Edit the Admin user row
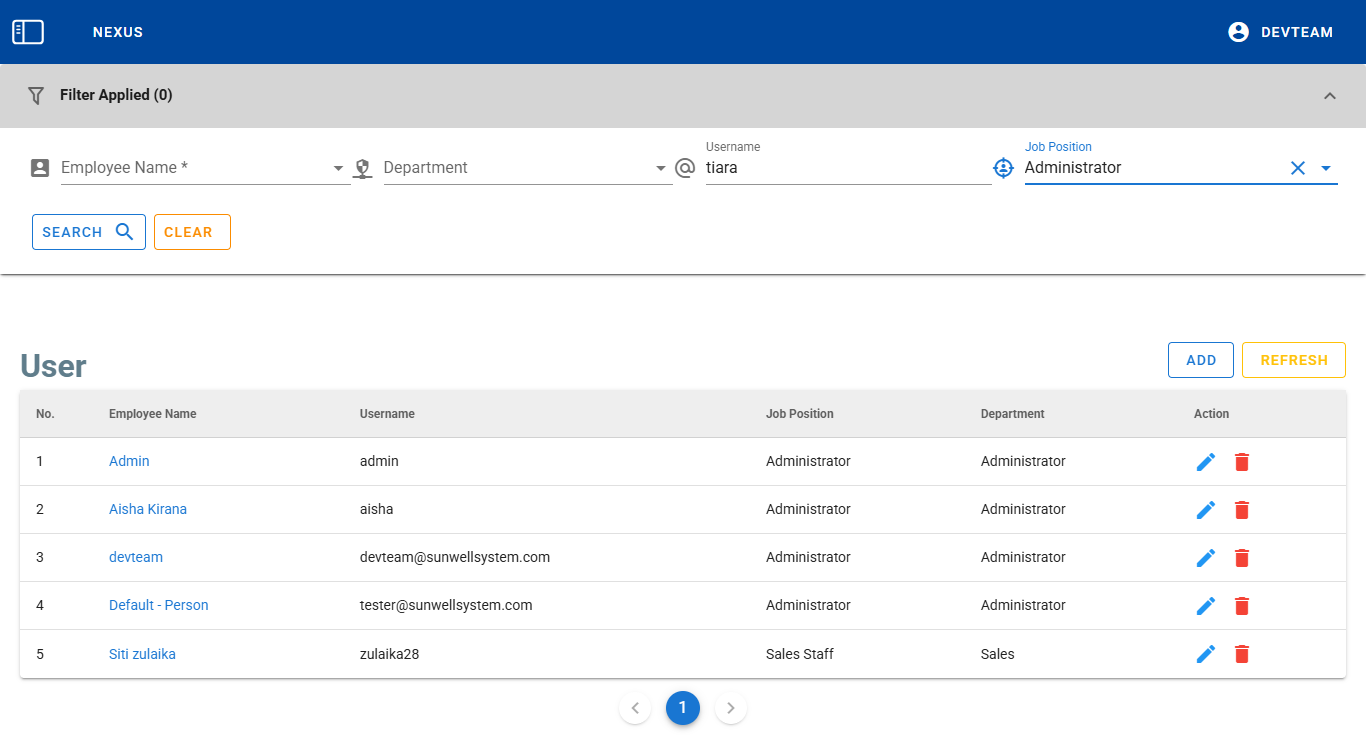Screen dimensions: 1366x750 pyautogui.click(x=1206, y=462)
